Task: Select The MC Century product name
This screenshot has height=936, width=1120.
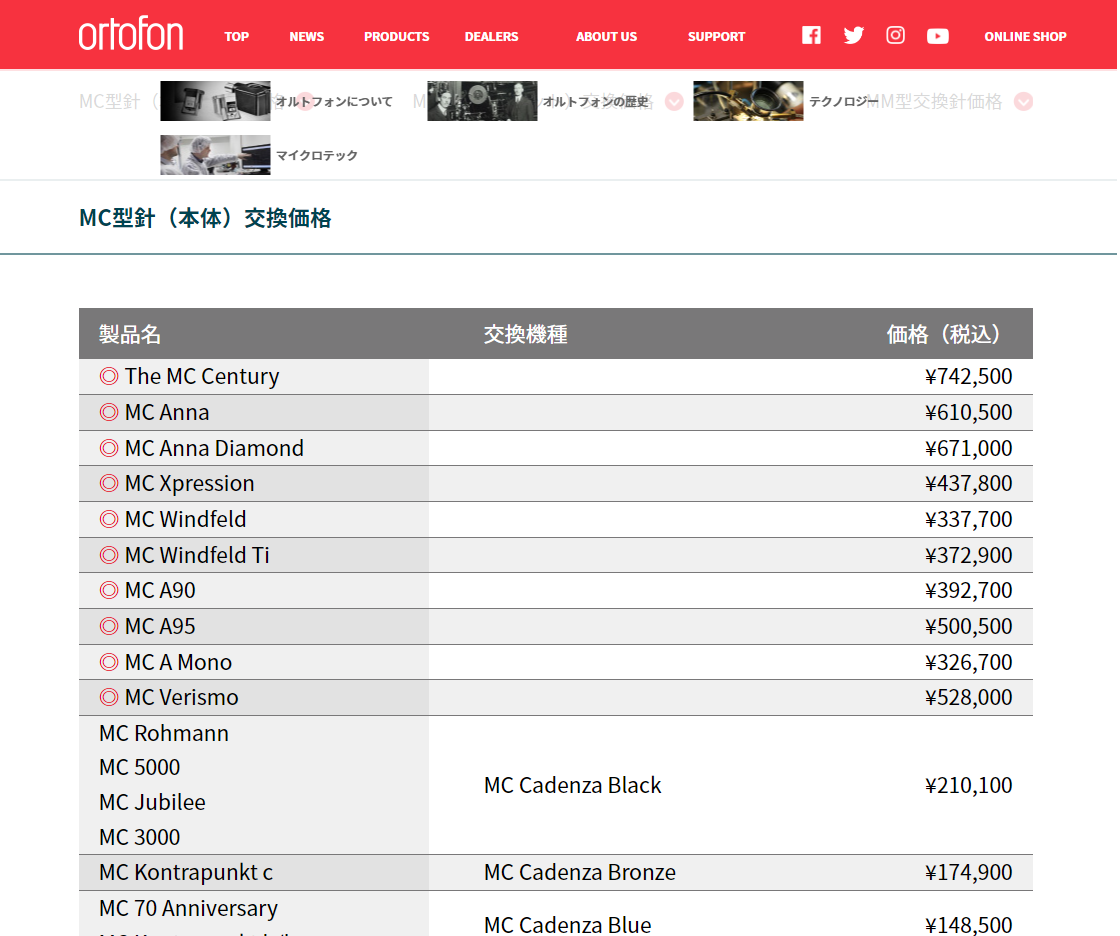Action: click(201, 377)
